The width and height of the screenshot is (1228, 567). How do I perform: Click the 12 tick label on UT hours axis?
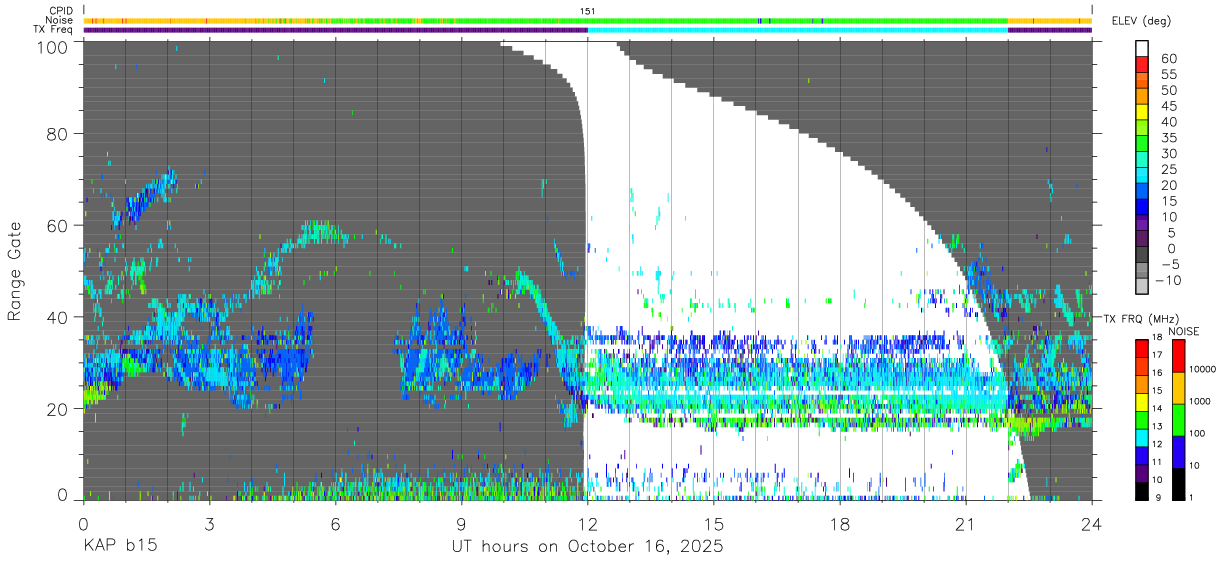point(588,525)
